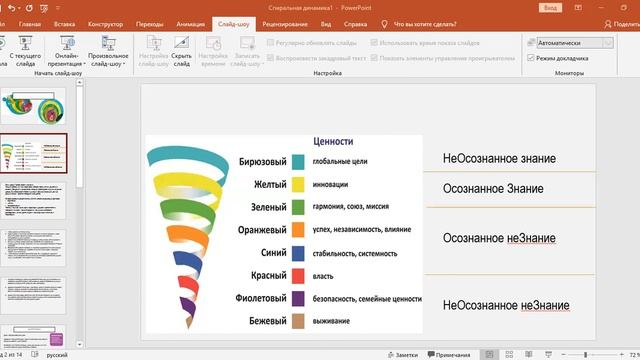
Task: Open Customize Quick Access Toolbar dropdown
Action: pos(58,8)
